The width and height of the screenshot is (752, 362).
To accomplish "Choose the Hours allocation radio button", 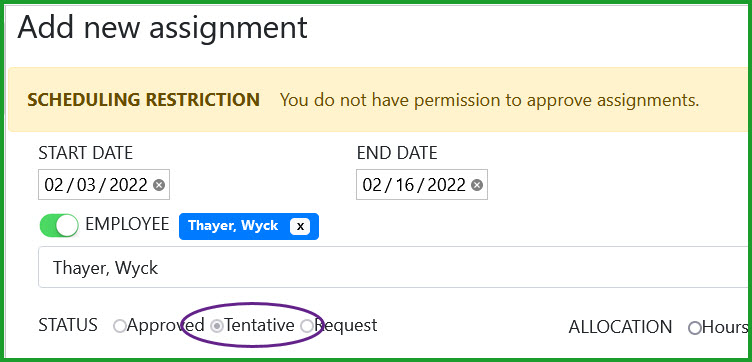I will [694, 328].
